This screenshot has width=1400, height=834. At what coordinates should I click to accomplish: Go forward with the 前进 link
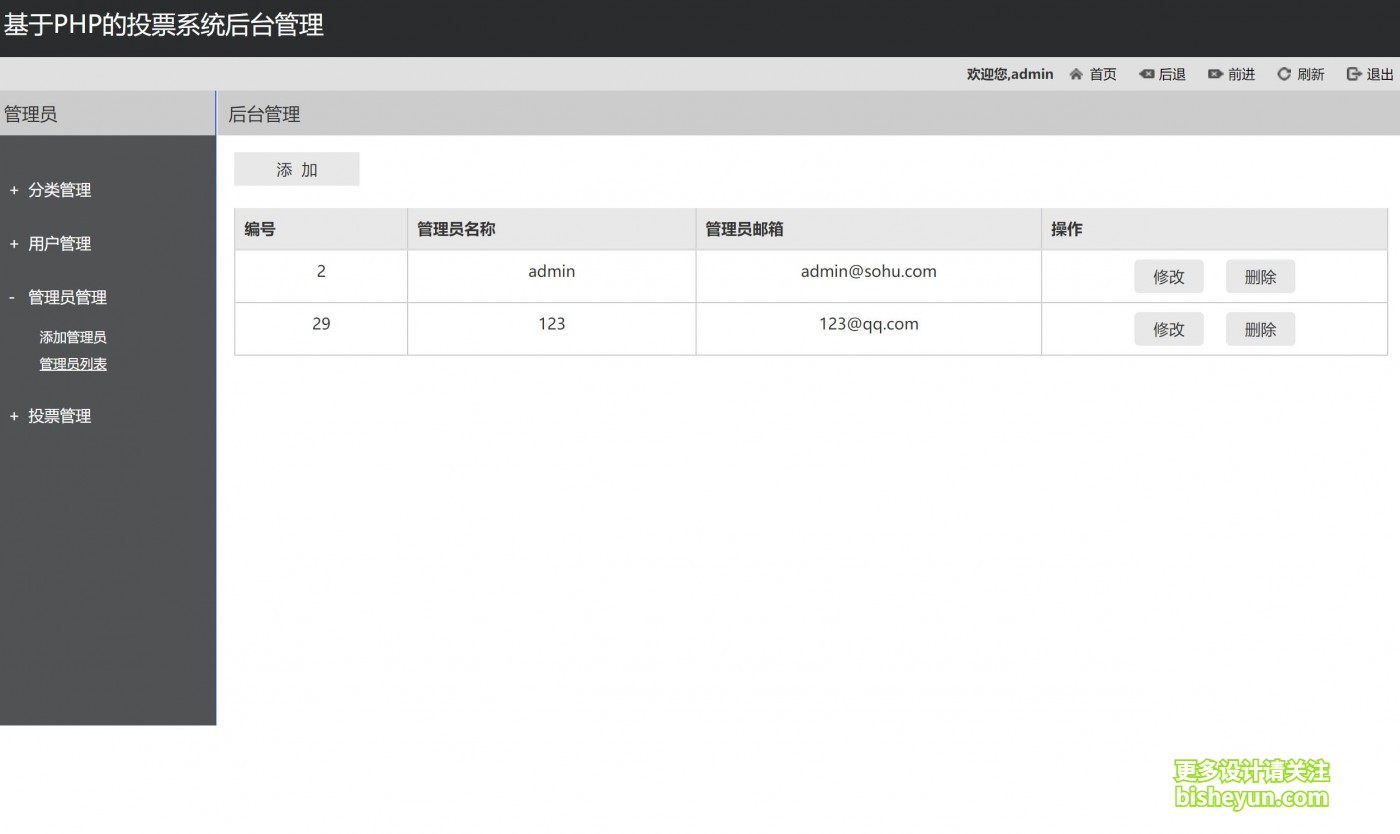pyautogui.click(x=1241, y=74)
